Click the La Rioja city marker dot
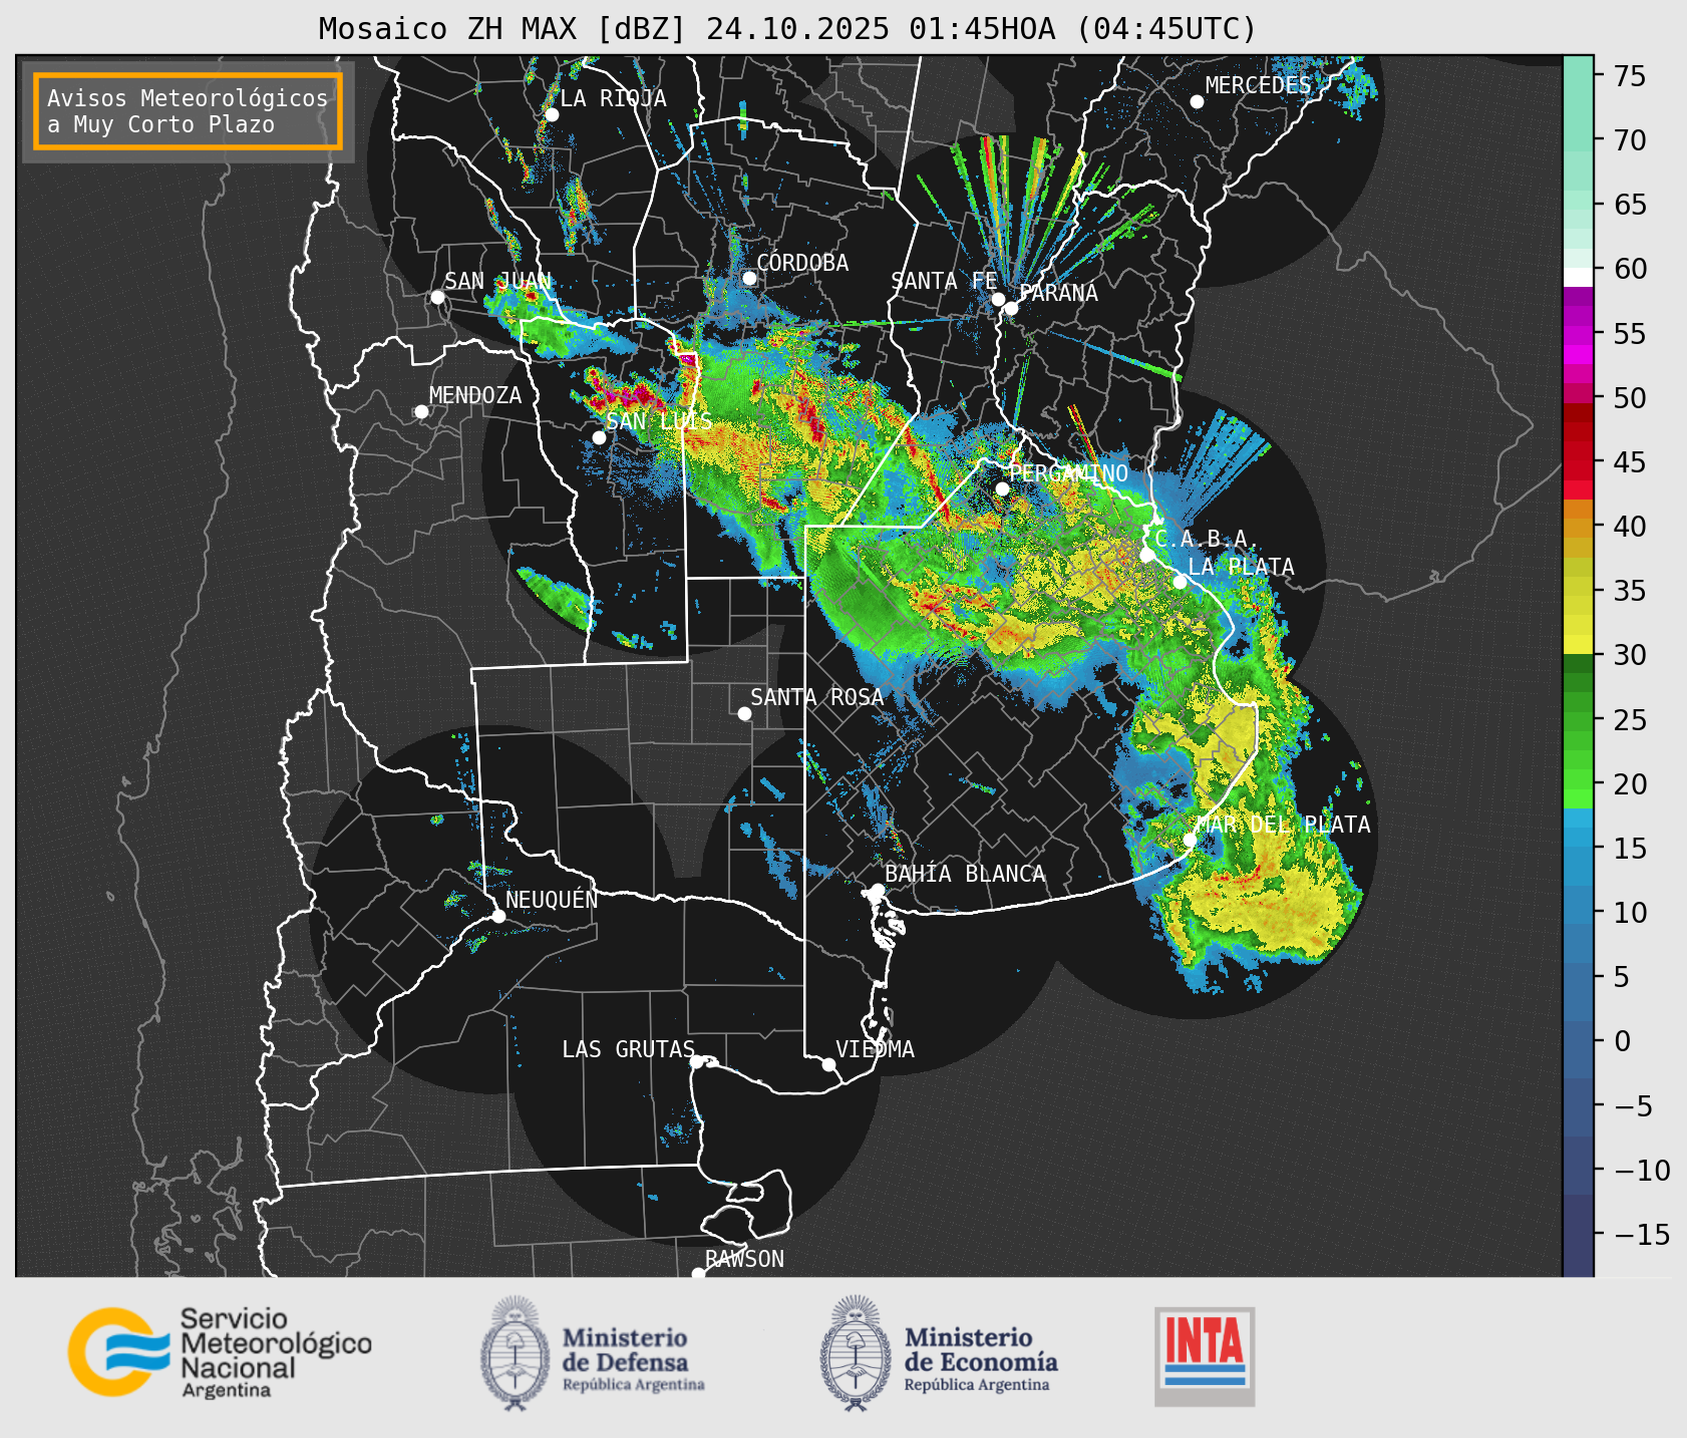This screenshot has height=1438, width=1687. click(552, 115)
